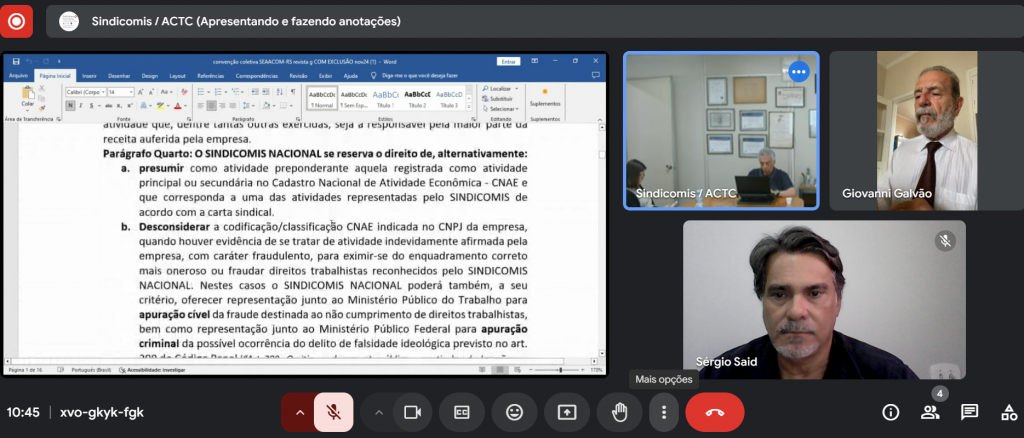Click the present screen icon
Screen dimensions: 1024x438
pyautogui.click(x=567, y=412)
